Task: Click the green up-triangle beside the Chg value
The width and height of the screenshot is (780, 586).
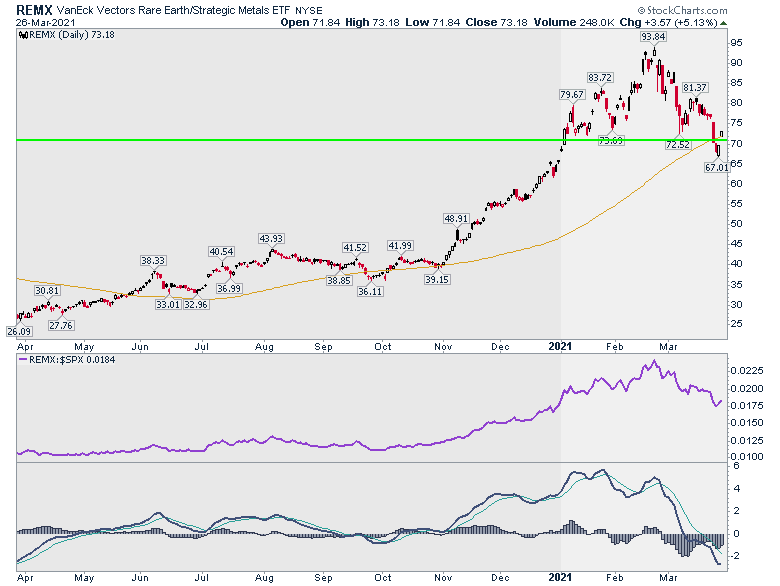Action: click(x=723, y=23)
